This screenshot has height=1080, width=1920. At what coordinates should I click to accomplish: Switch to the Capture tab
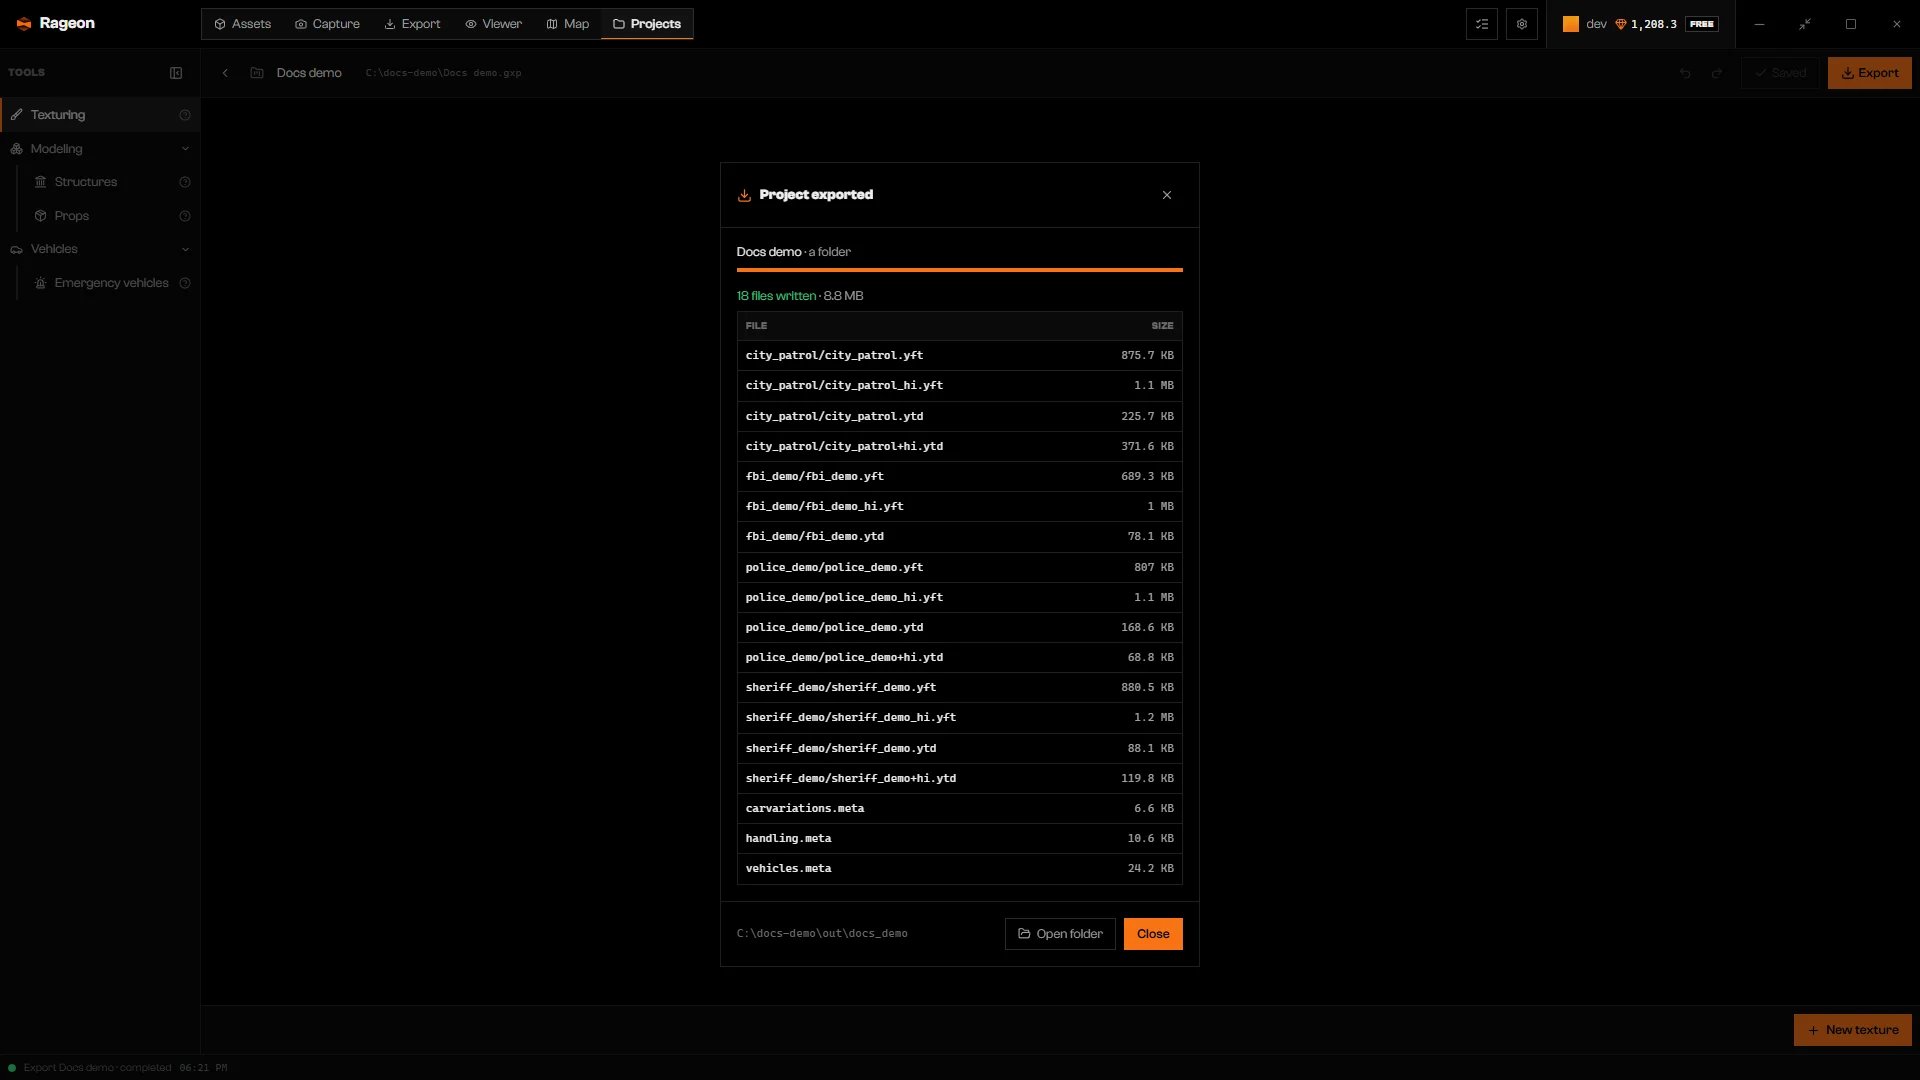coord(327,24)
